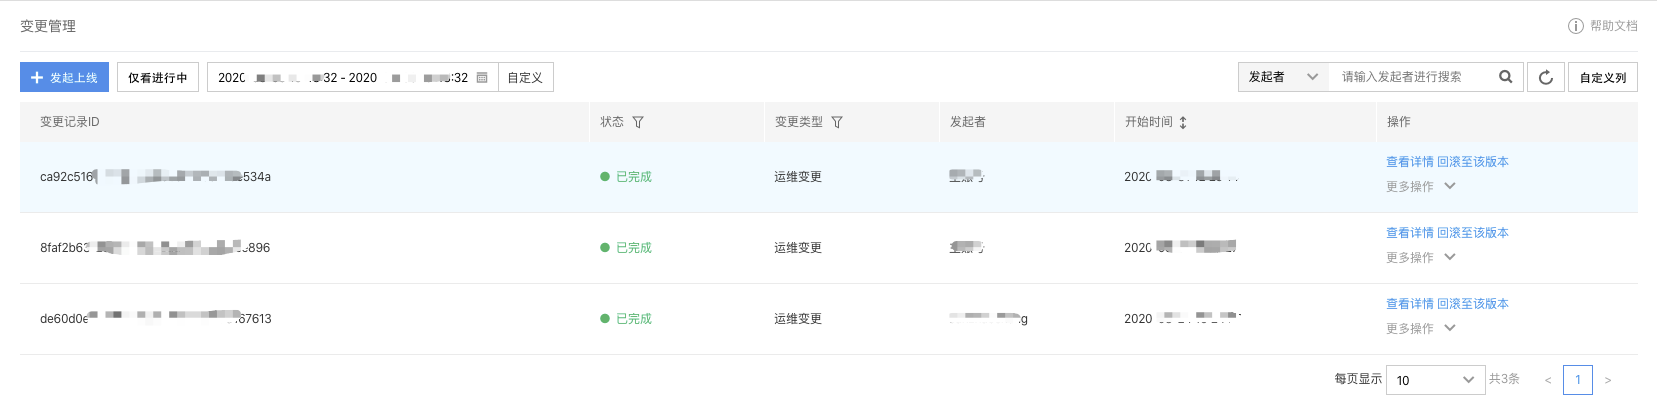Open 每页显示 page size dropdown
The image size is (1657, 406).
[1435, 380]
